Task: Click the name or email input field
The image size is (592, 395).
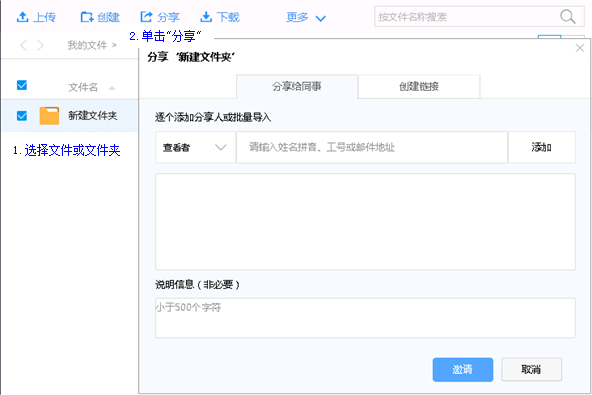Action: coord(372,147)
